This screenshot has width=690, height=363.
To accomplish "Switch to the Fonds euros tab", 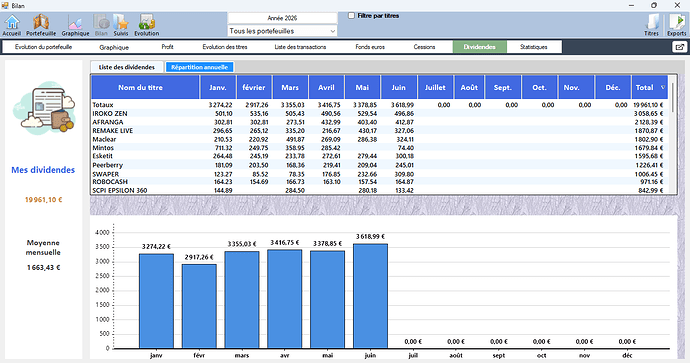I will 370,47.
